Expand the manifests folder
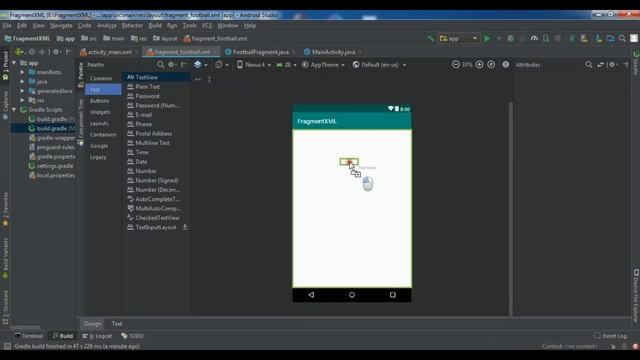 point(22,72)
